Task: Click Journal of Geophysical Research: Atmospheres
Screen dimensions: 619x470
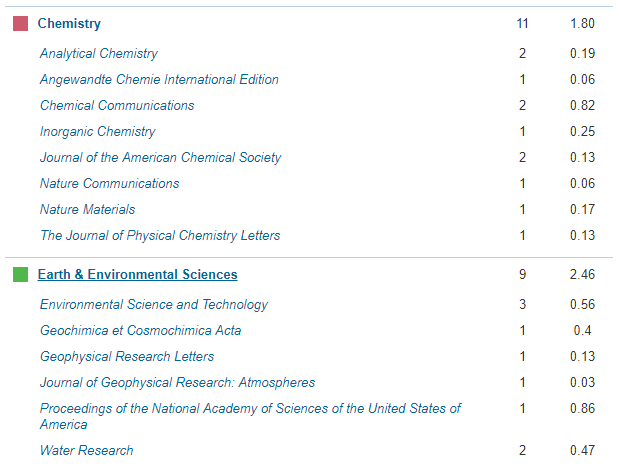Action: point(177,383)
